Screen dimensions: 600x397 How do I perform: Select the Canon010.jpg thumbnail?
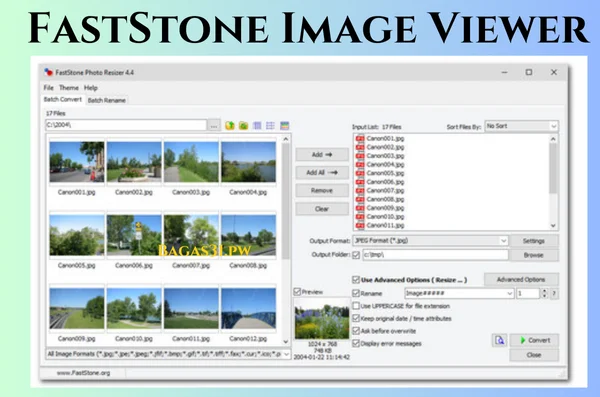pyautogui.click(x=134, y=309)
